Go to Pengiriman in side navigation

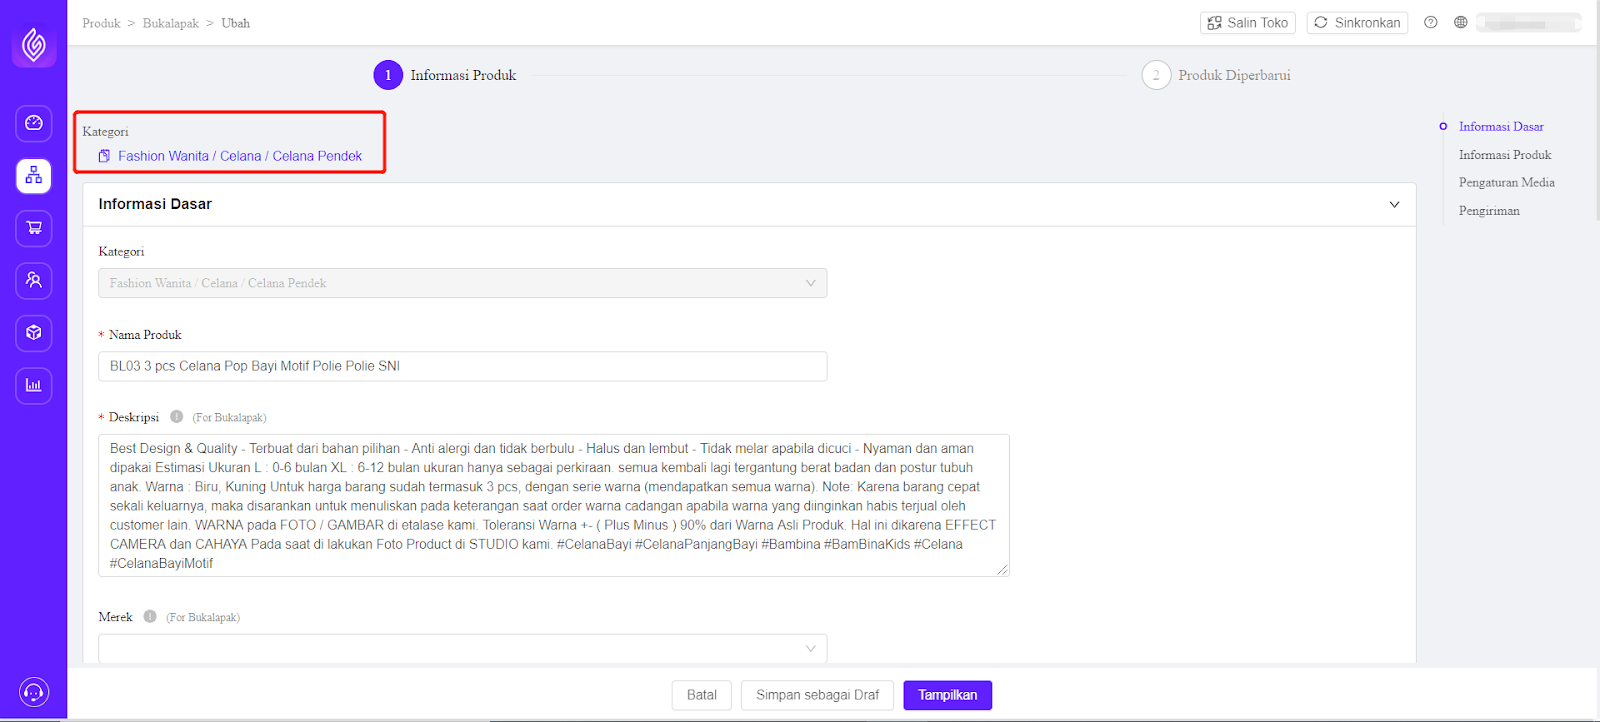(x=1489, y=211)
